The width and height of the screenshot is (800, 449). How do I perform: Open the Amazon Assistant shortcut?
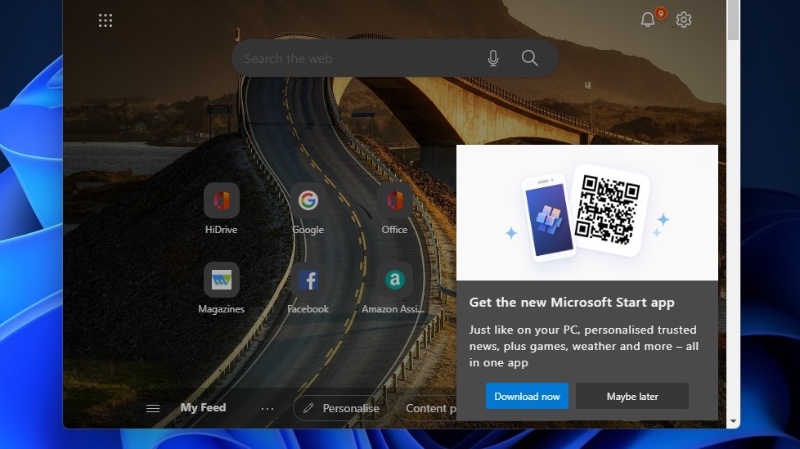point(395,280)
